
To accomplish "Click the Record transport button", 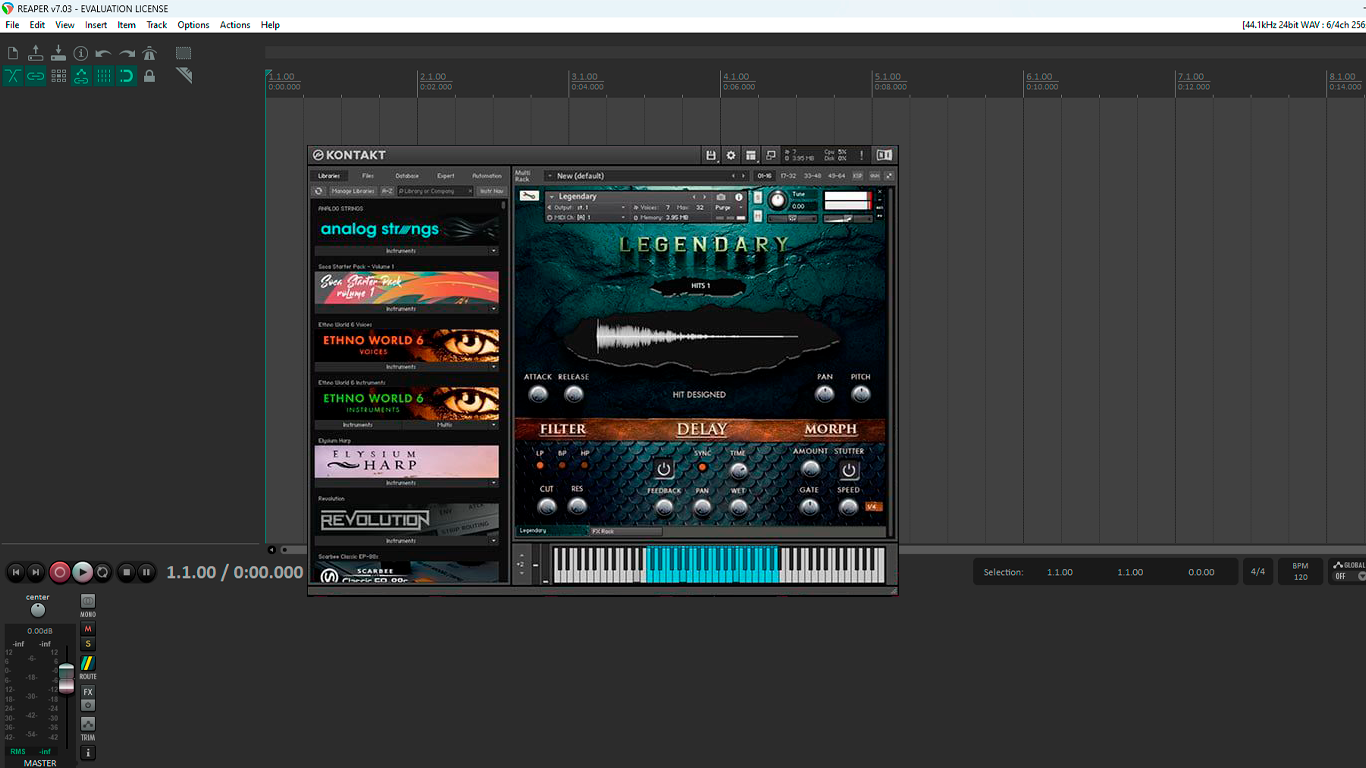I will coord(60,572).
